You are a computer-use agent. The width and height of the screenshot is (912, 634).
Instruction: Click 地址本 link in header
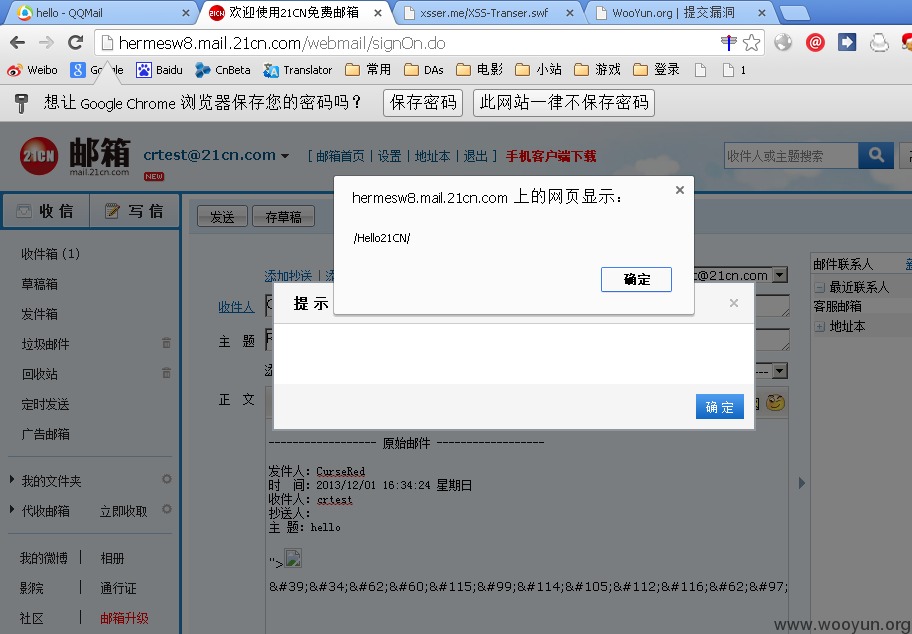(432, 156)
